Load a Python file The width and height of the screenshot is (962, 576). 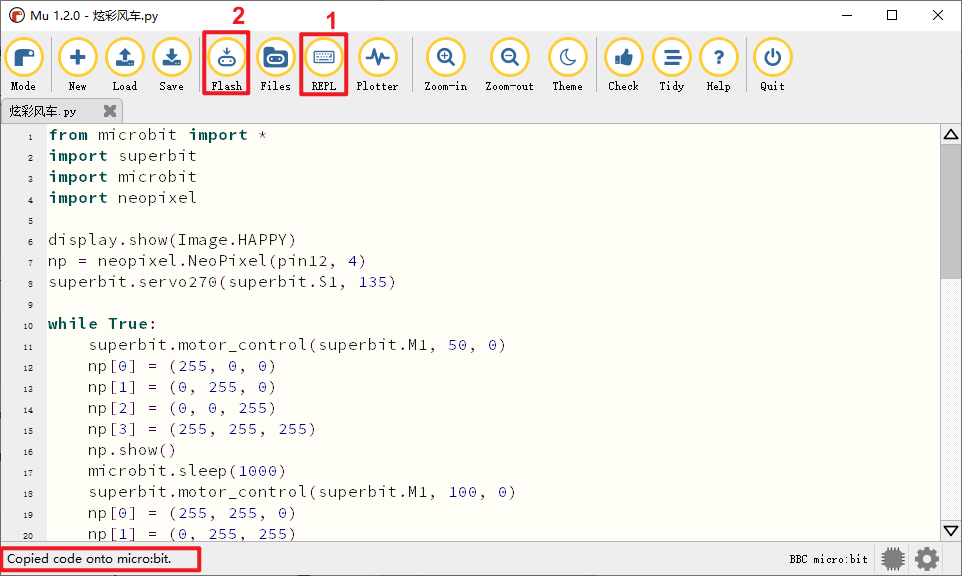125,64
